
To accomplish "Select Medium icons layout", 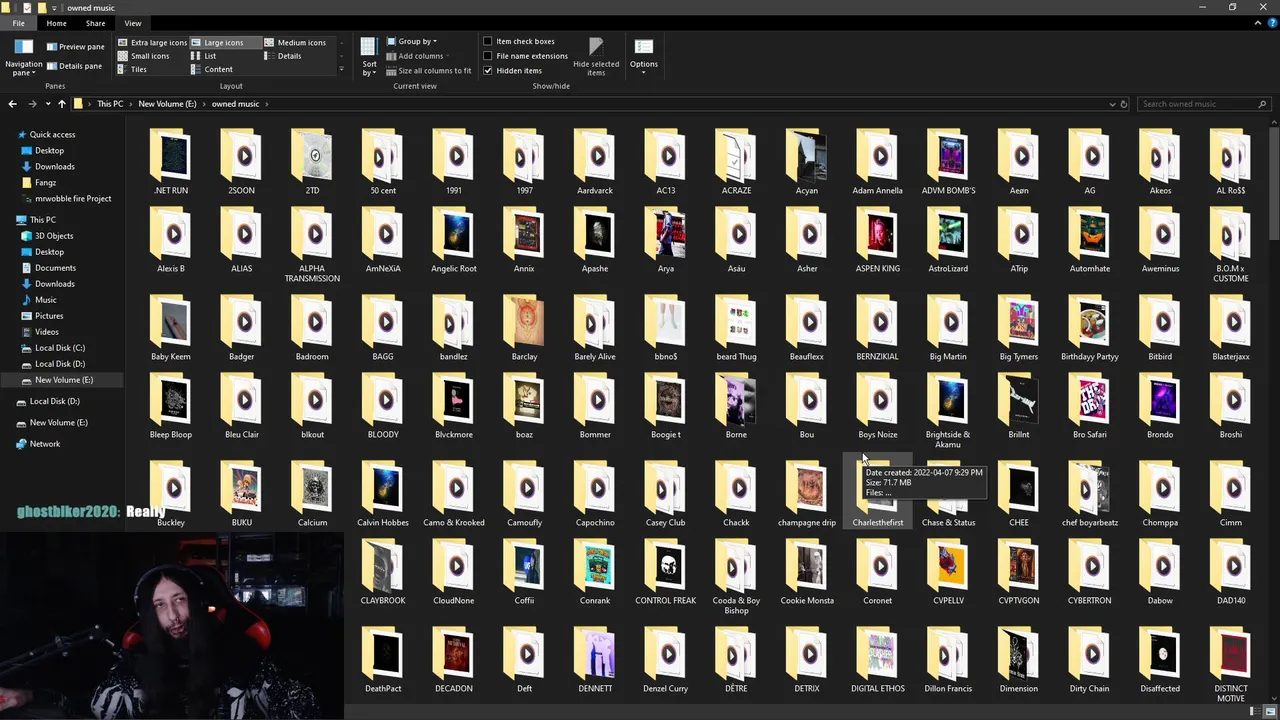I will coord(295,43).
